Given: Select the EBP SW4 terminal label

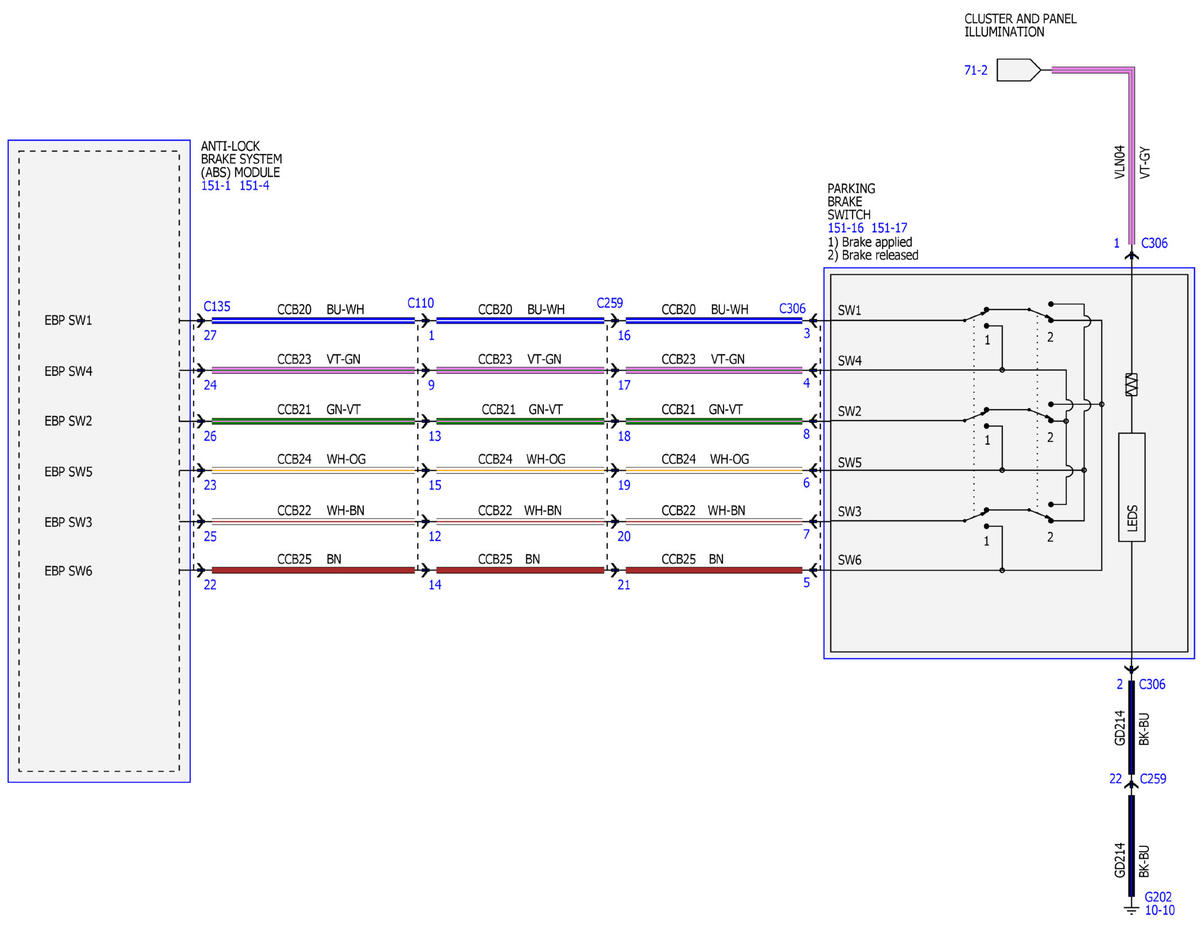Looking at the screenshot, I should [68, 371].
